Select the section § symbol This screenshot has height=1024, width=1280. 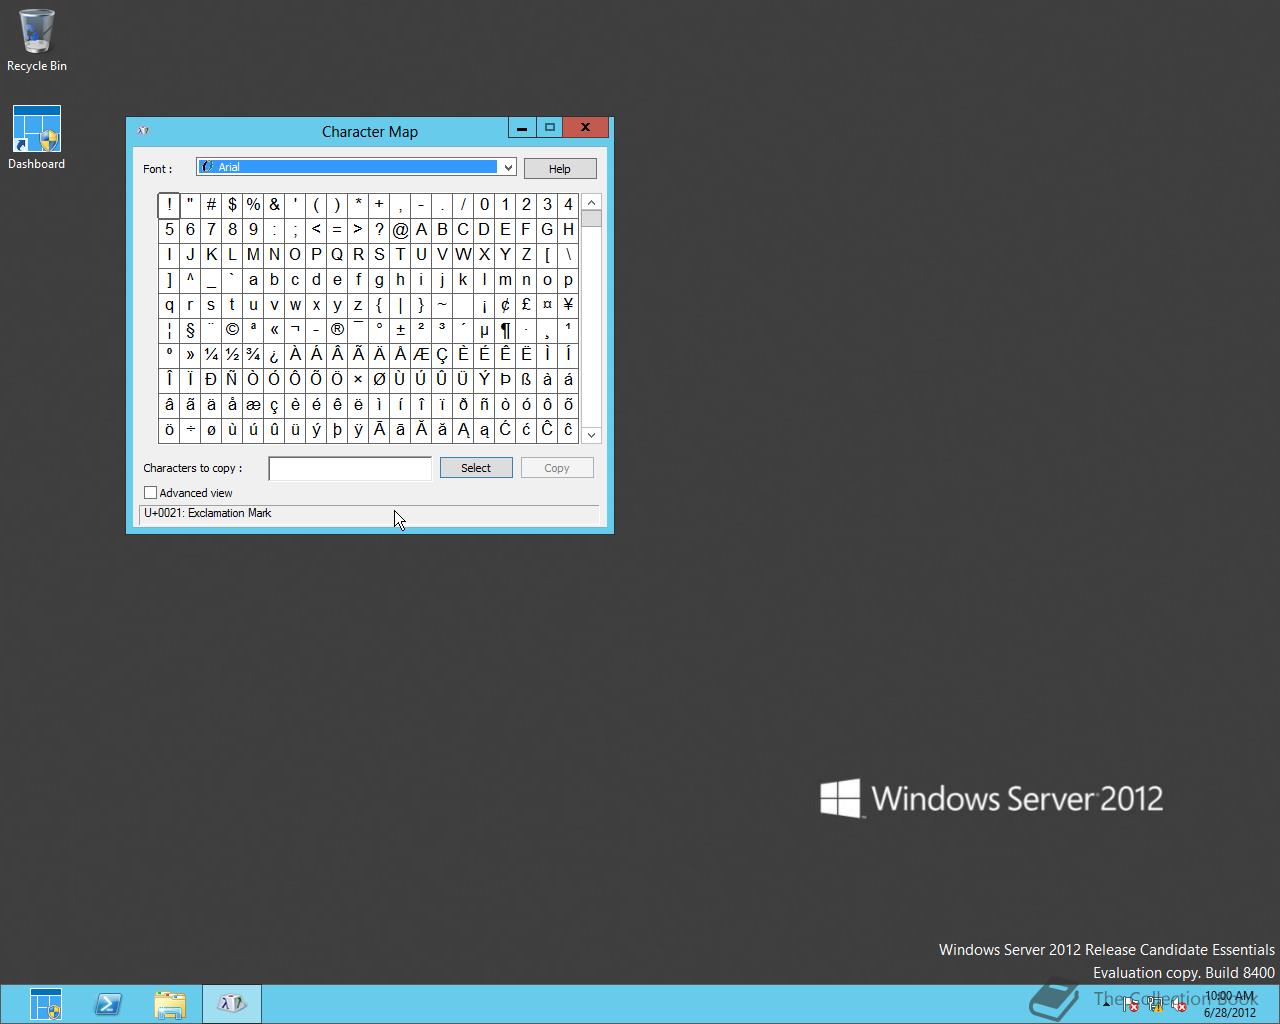(x=190, y=330)
